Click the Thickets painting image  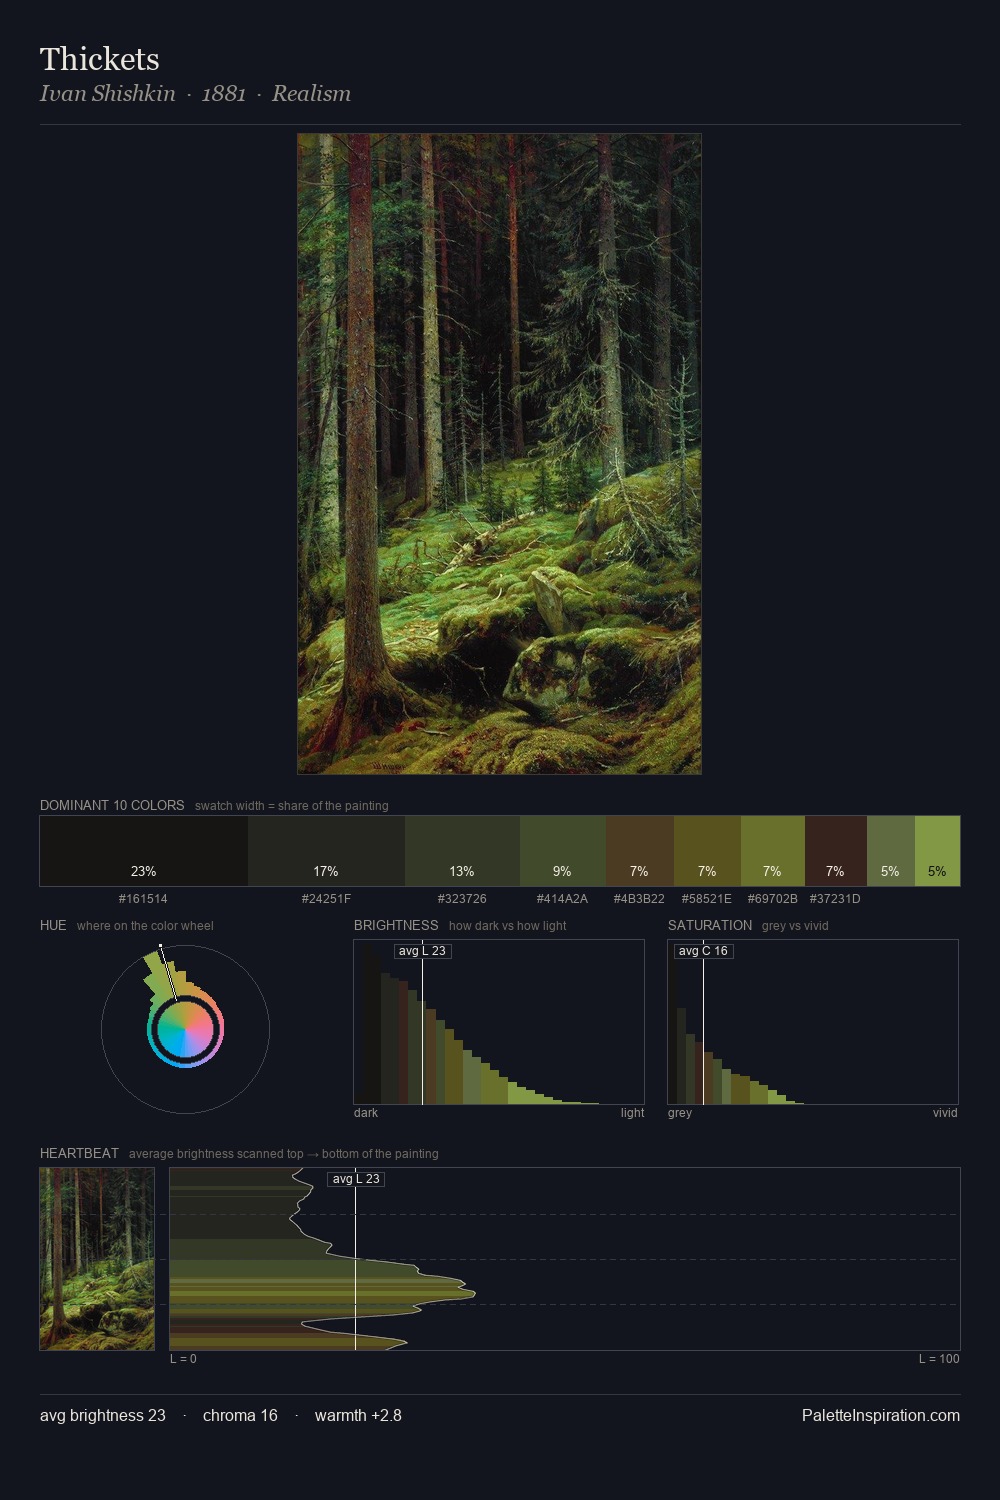coord(499,454)
